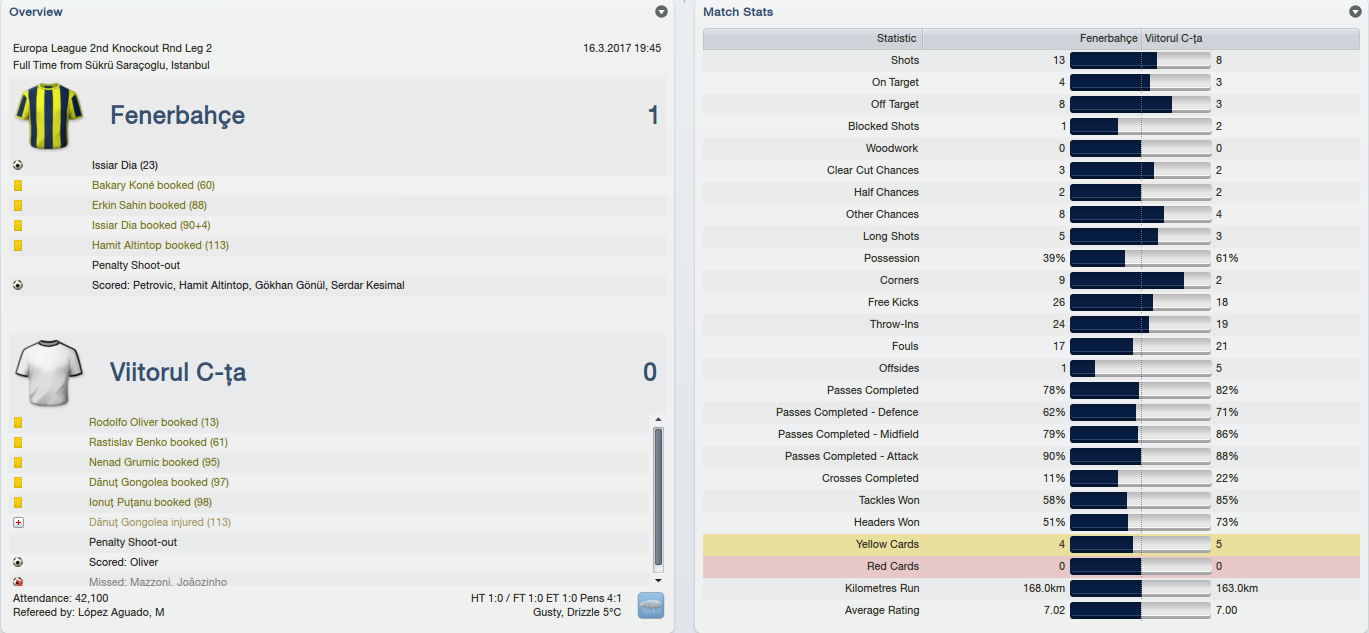Click injury cross icon for Dănuț Gongolea
Viewport: 1369px width, 633px height.
(18, 522)
